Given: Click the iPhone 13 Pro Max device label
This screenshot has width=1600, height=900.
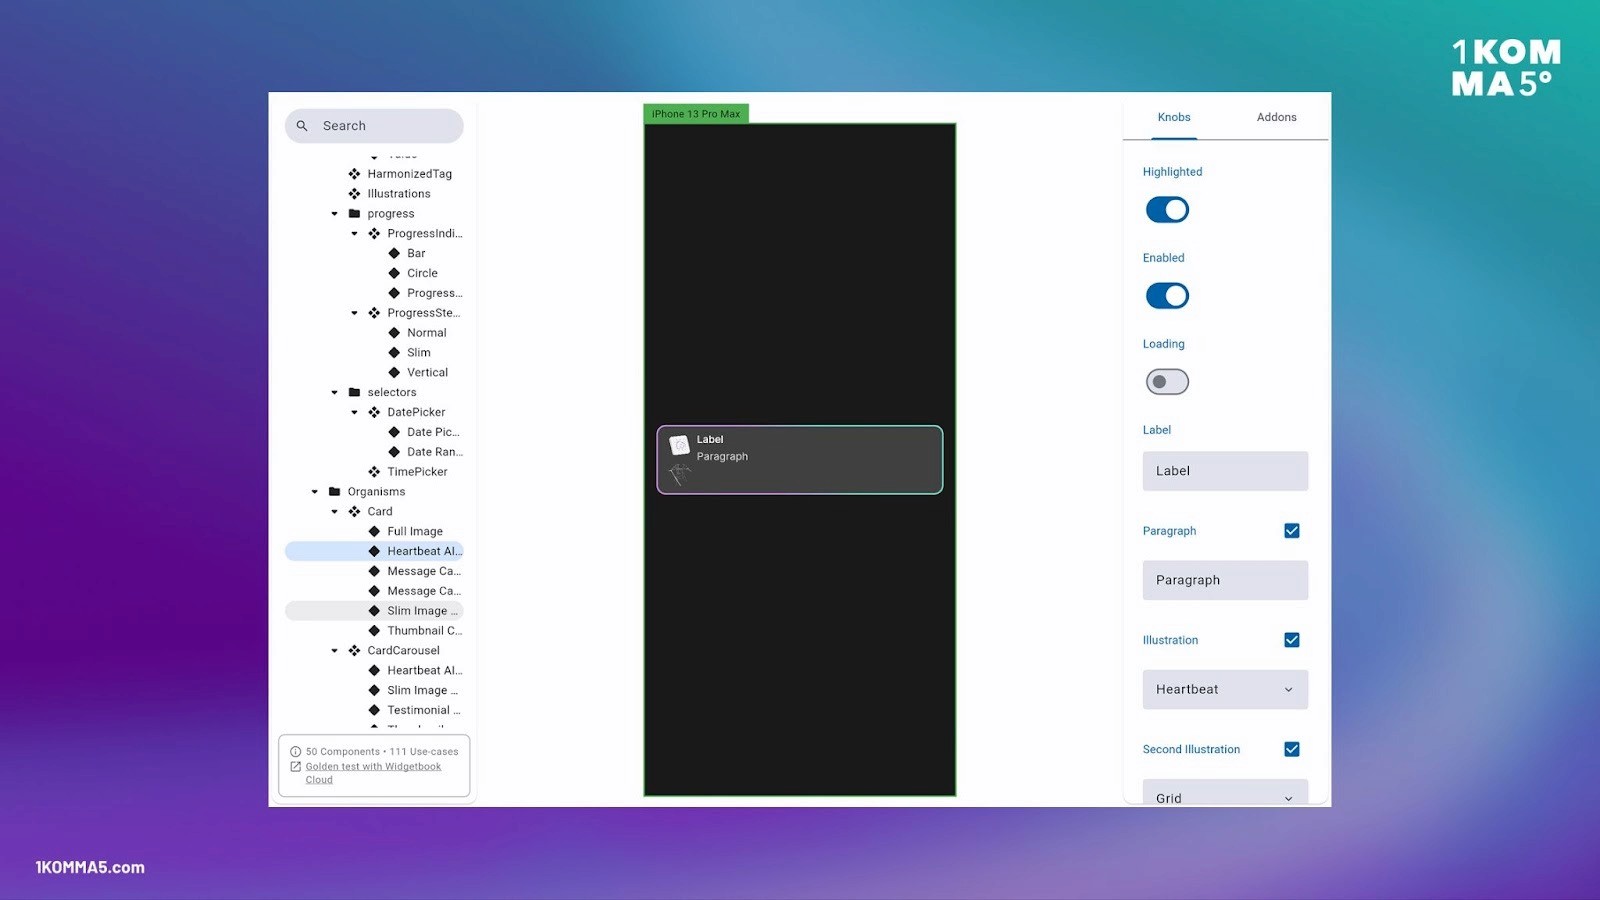Looking at the screenshot, I should [696, 113].
